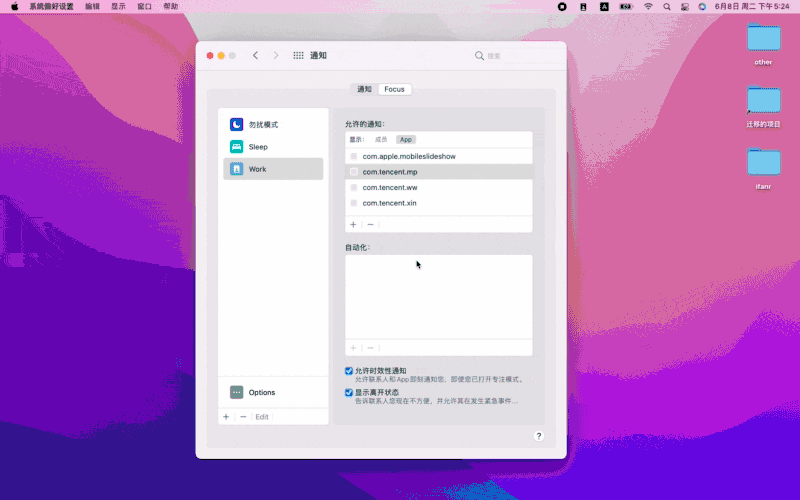Add automation with plus button
This screenshot has width=800, height=500.
tap(353, 348)
